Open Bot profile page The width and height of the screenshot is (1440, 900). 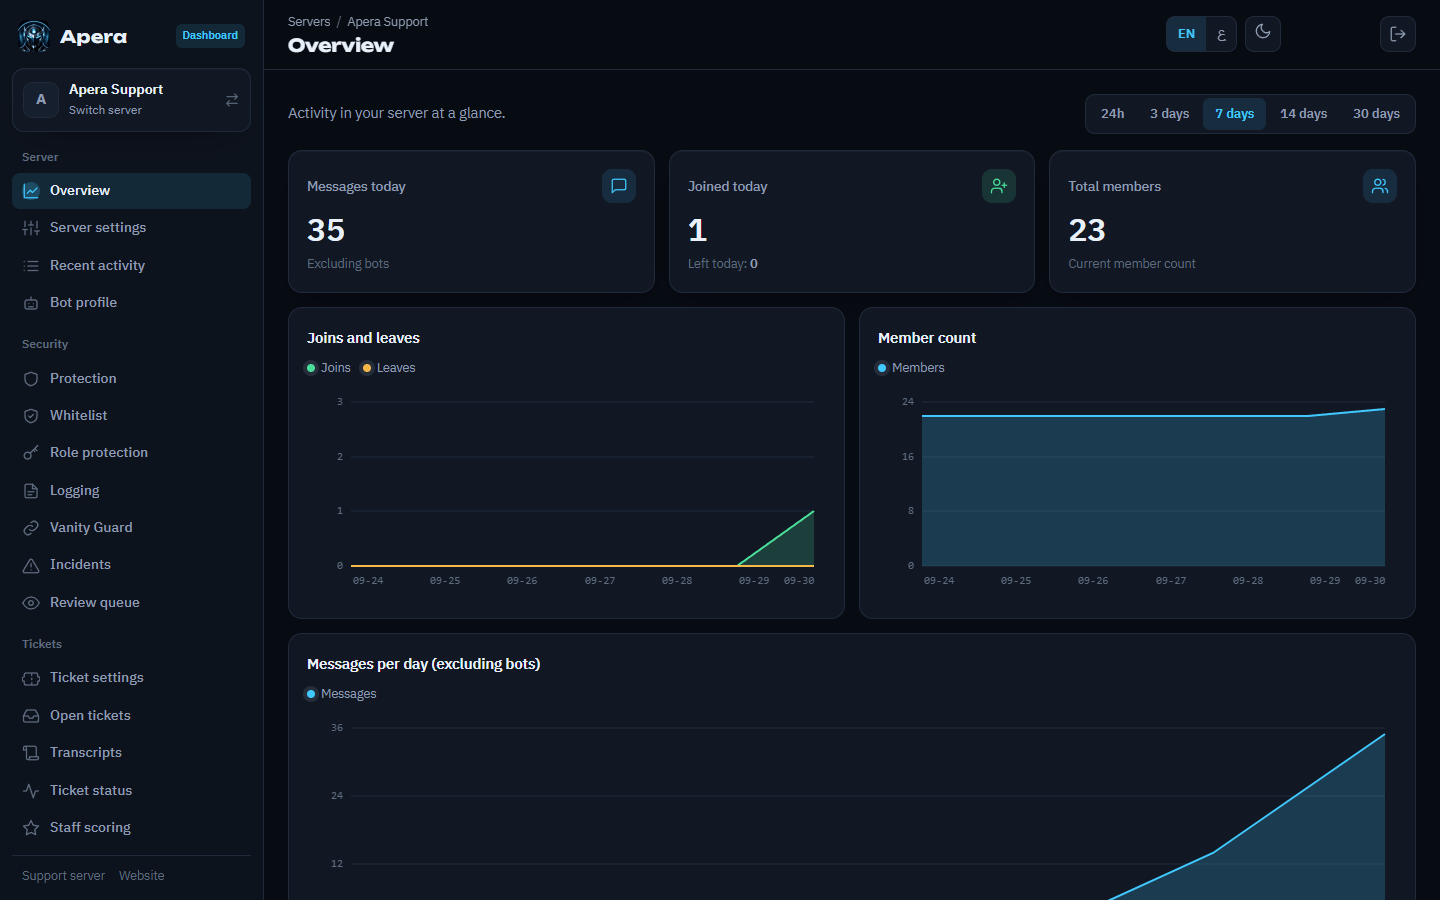pos(131,303)
